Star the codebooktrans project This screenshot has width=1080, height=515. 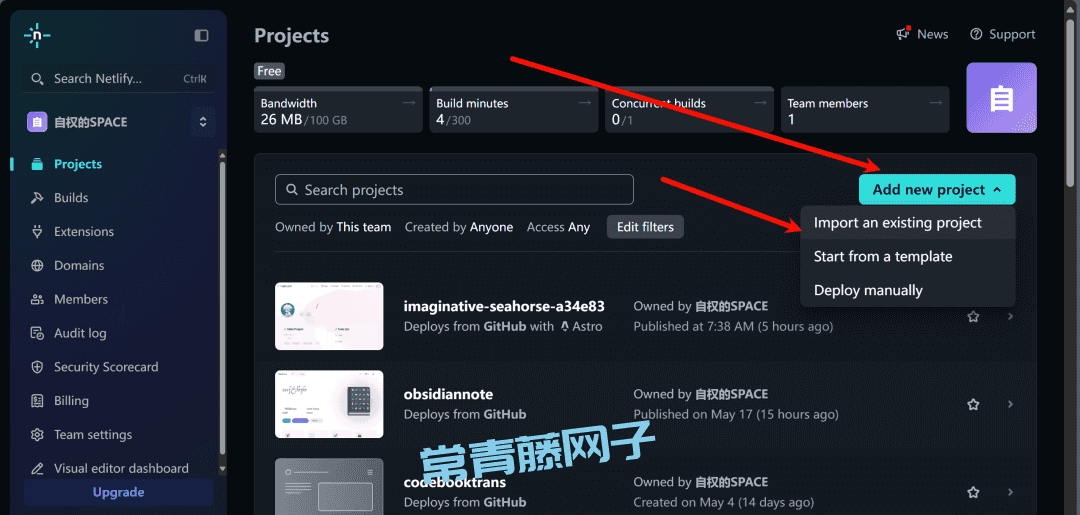[973, 492]
